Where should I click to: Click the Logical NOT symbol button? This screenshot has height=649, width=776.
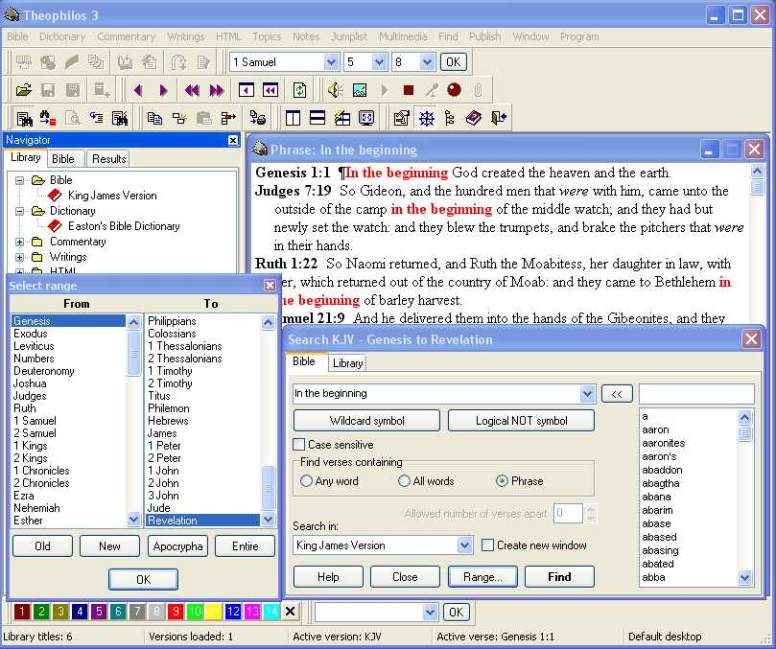click(x=521, y=421)
